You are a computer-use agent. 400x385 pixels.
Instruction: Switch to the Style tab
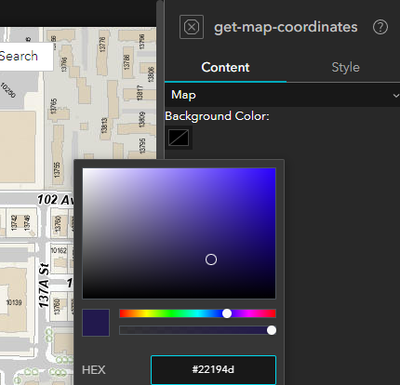point(345,68)
